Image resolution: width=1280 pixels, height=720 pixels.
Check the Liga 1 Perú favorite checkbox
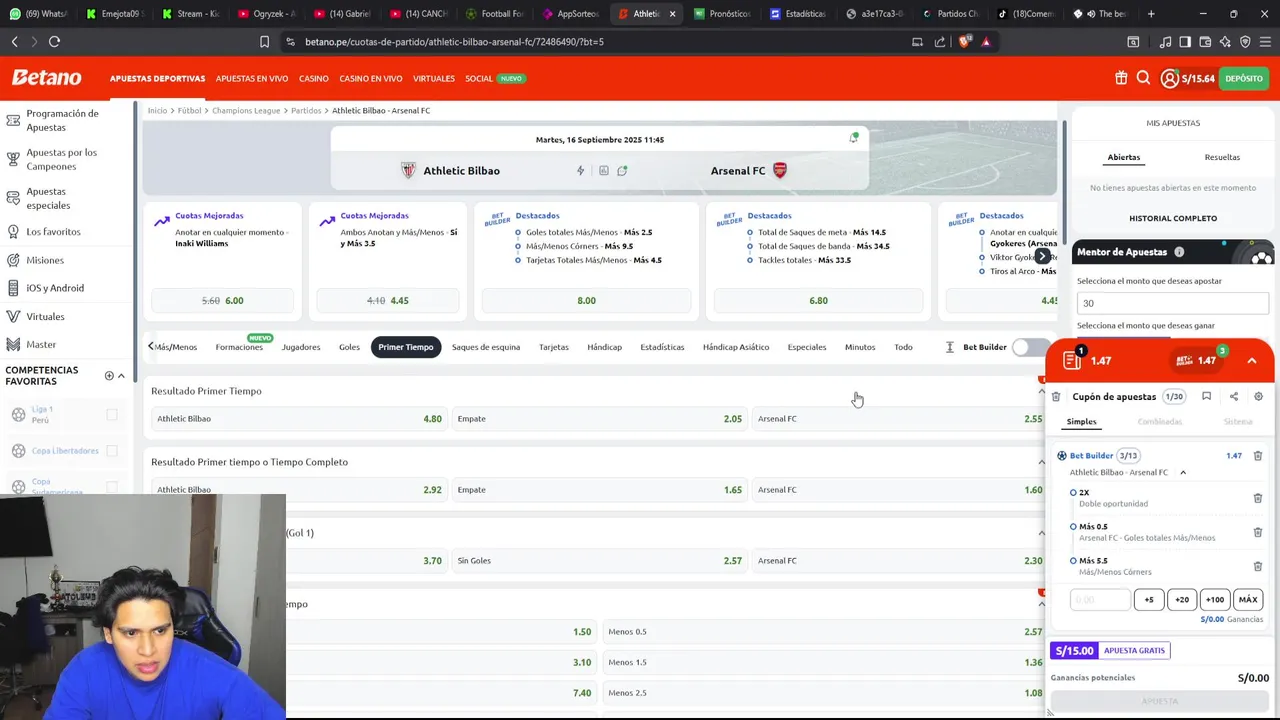(112, 415)
